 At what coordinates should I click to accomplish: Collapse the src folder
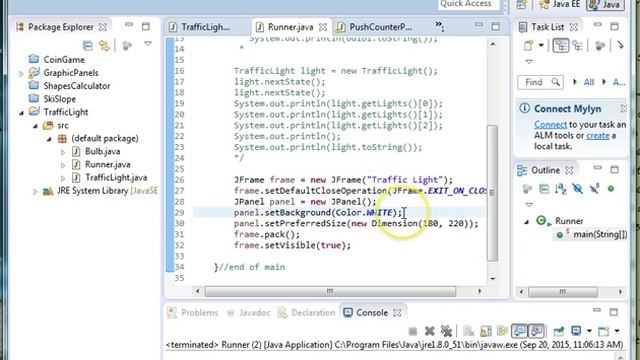tap(36, 126)
